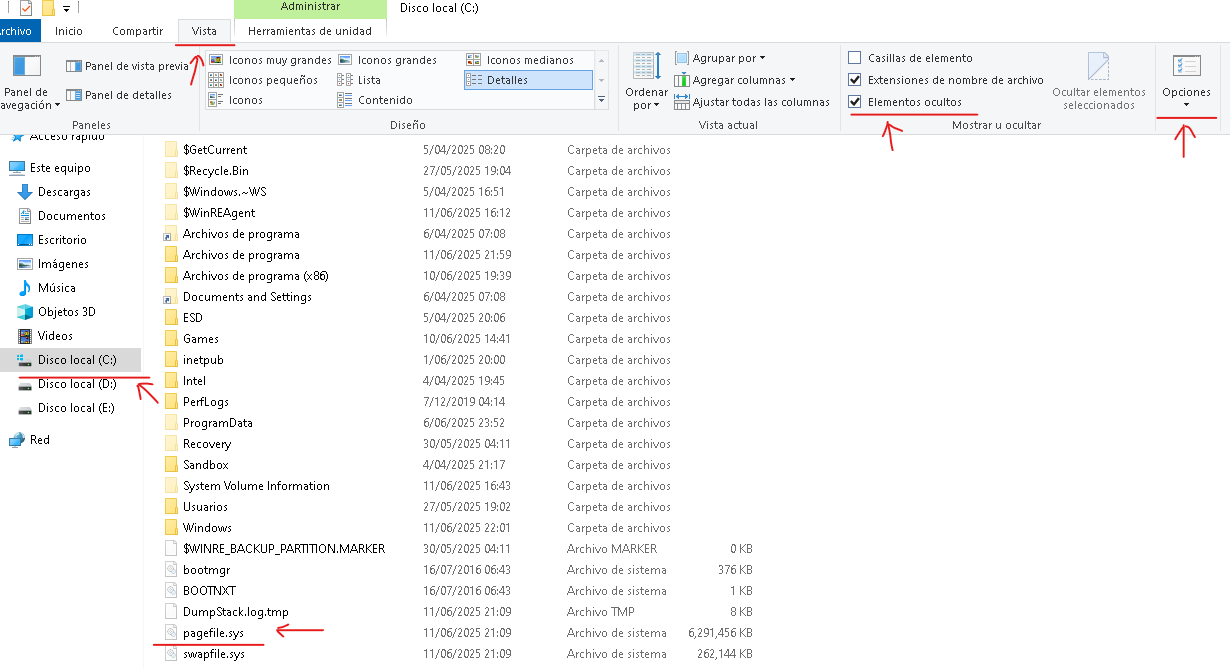Viewport: 1230px width, 669px height.
Task: Select Documents and Settings shortcut icon
Action: tap(171, 297)
